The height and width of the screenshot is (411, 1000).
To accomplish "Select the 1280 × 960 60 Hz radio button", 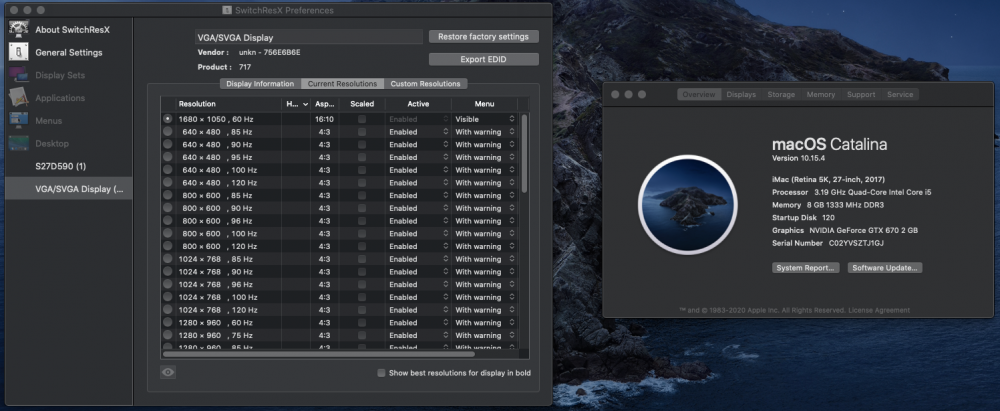I will point(168,322).
